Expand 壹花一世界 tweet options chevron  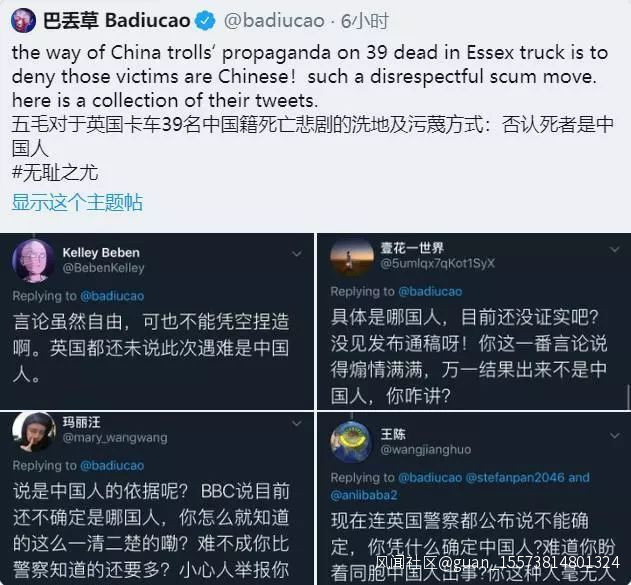point(615,249)
